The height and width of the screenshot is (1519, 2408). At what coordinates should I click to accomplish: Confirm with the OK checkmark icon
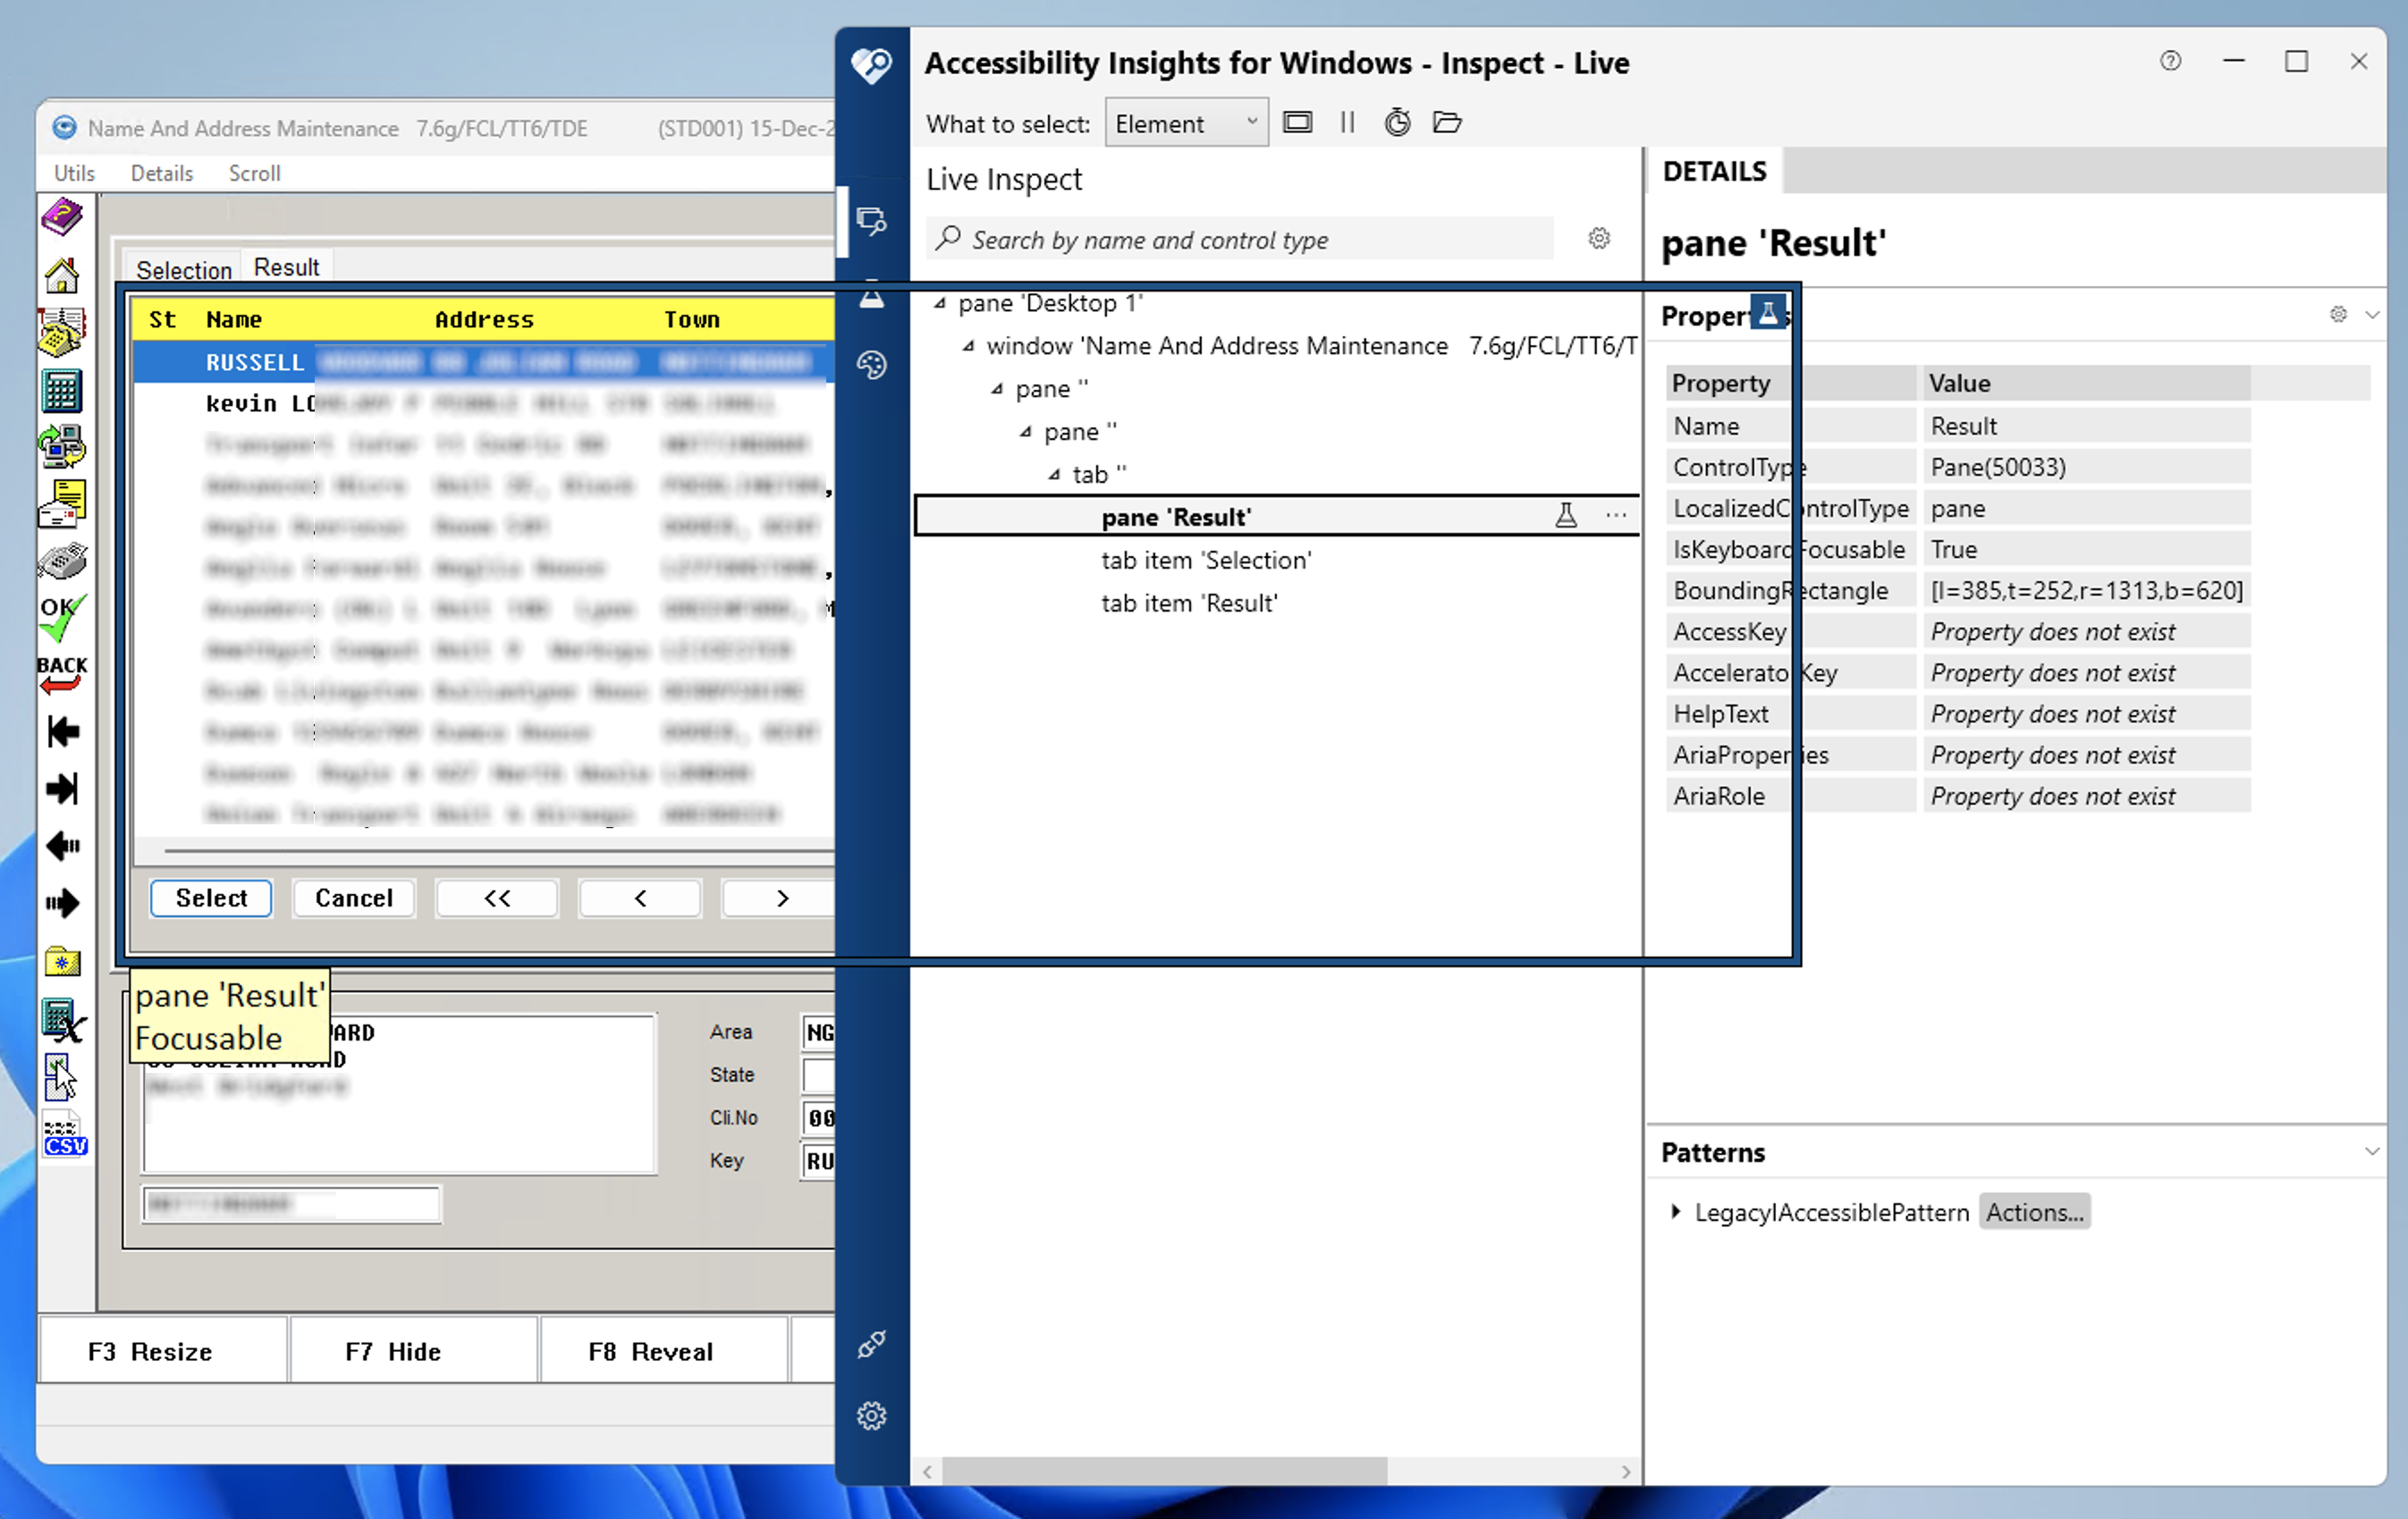(62, 617)
